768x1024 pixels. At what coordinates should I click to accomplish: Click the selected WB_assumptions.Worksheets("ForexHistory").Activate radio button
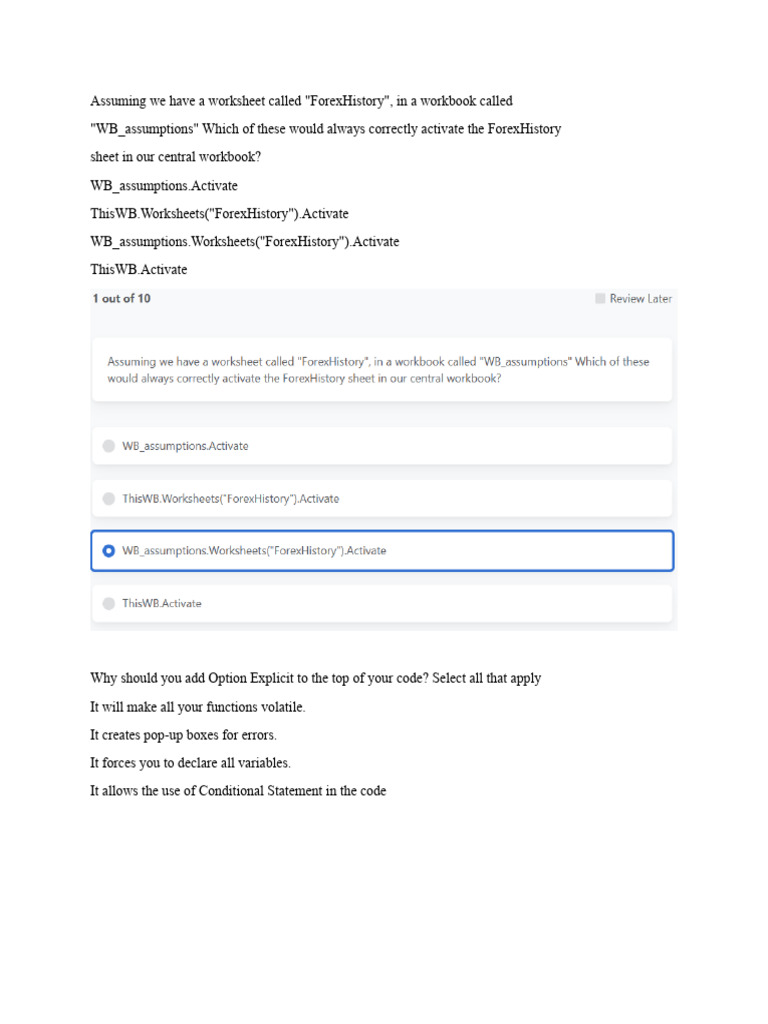point(109,551)
